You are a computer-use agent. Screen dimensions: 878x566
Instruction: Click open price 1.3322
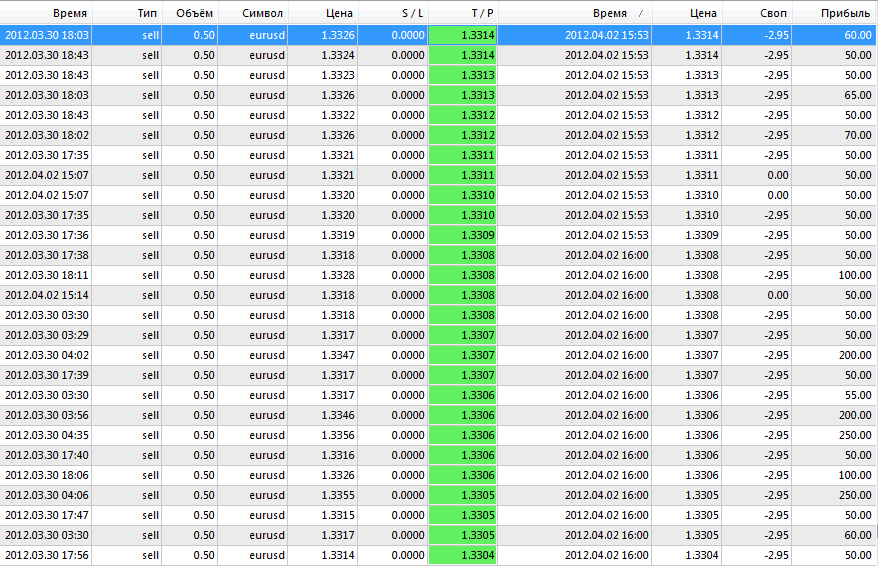pyautogui.click(x=338, y=115)
